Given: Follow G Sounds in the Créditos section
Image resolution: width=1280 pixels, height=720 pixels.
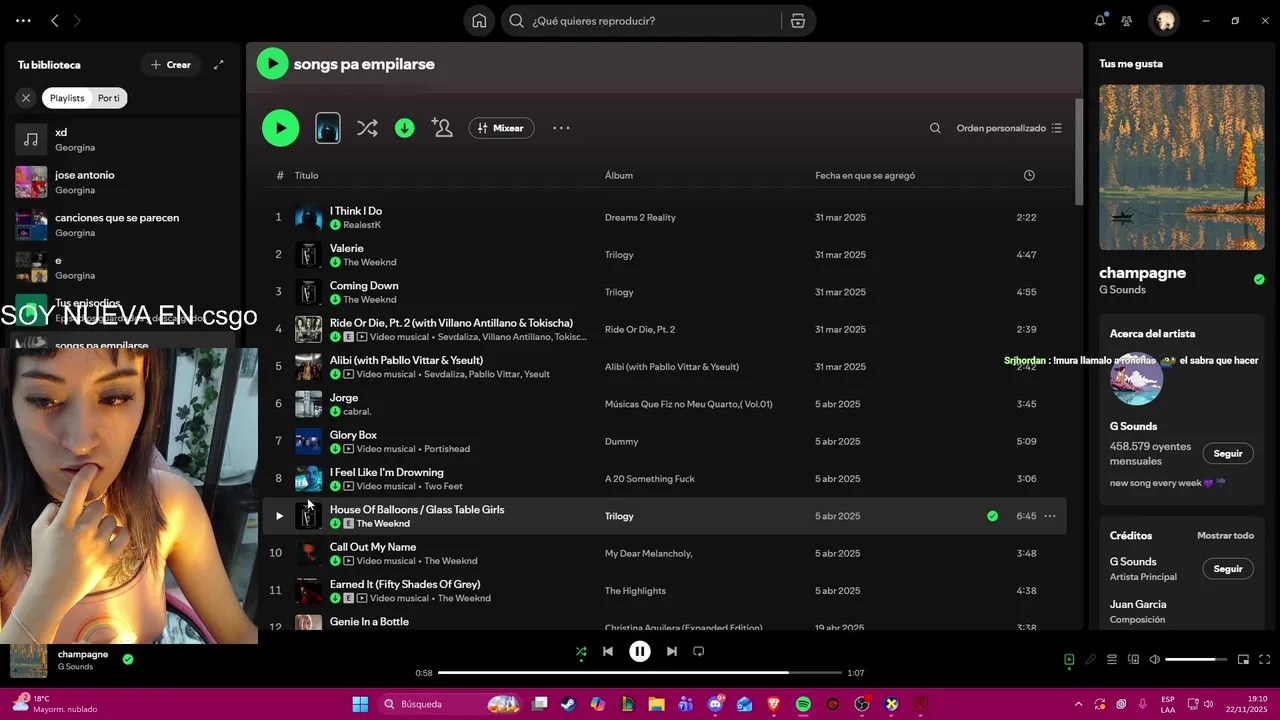Looking at the screenshot, I should tap(1228, 569).
